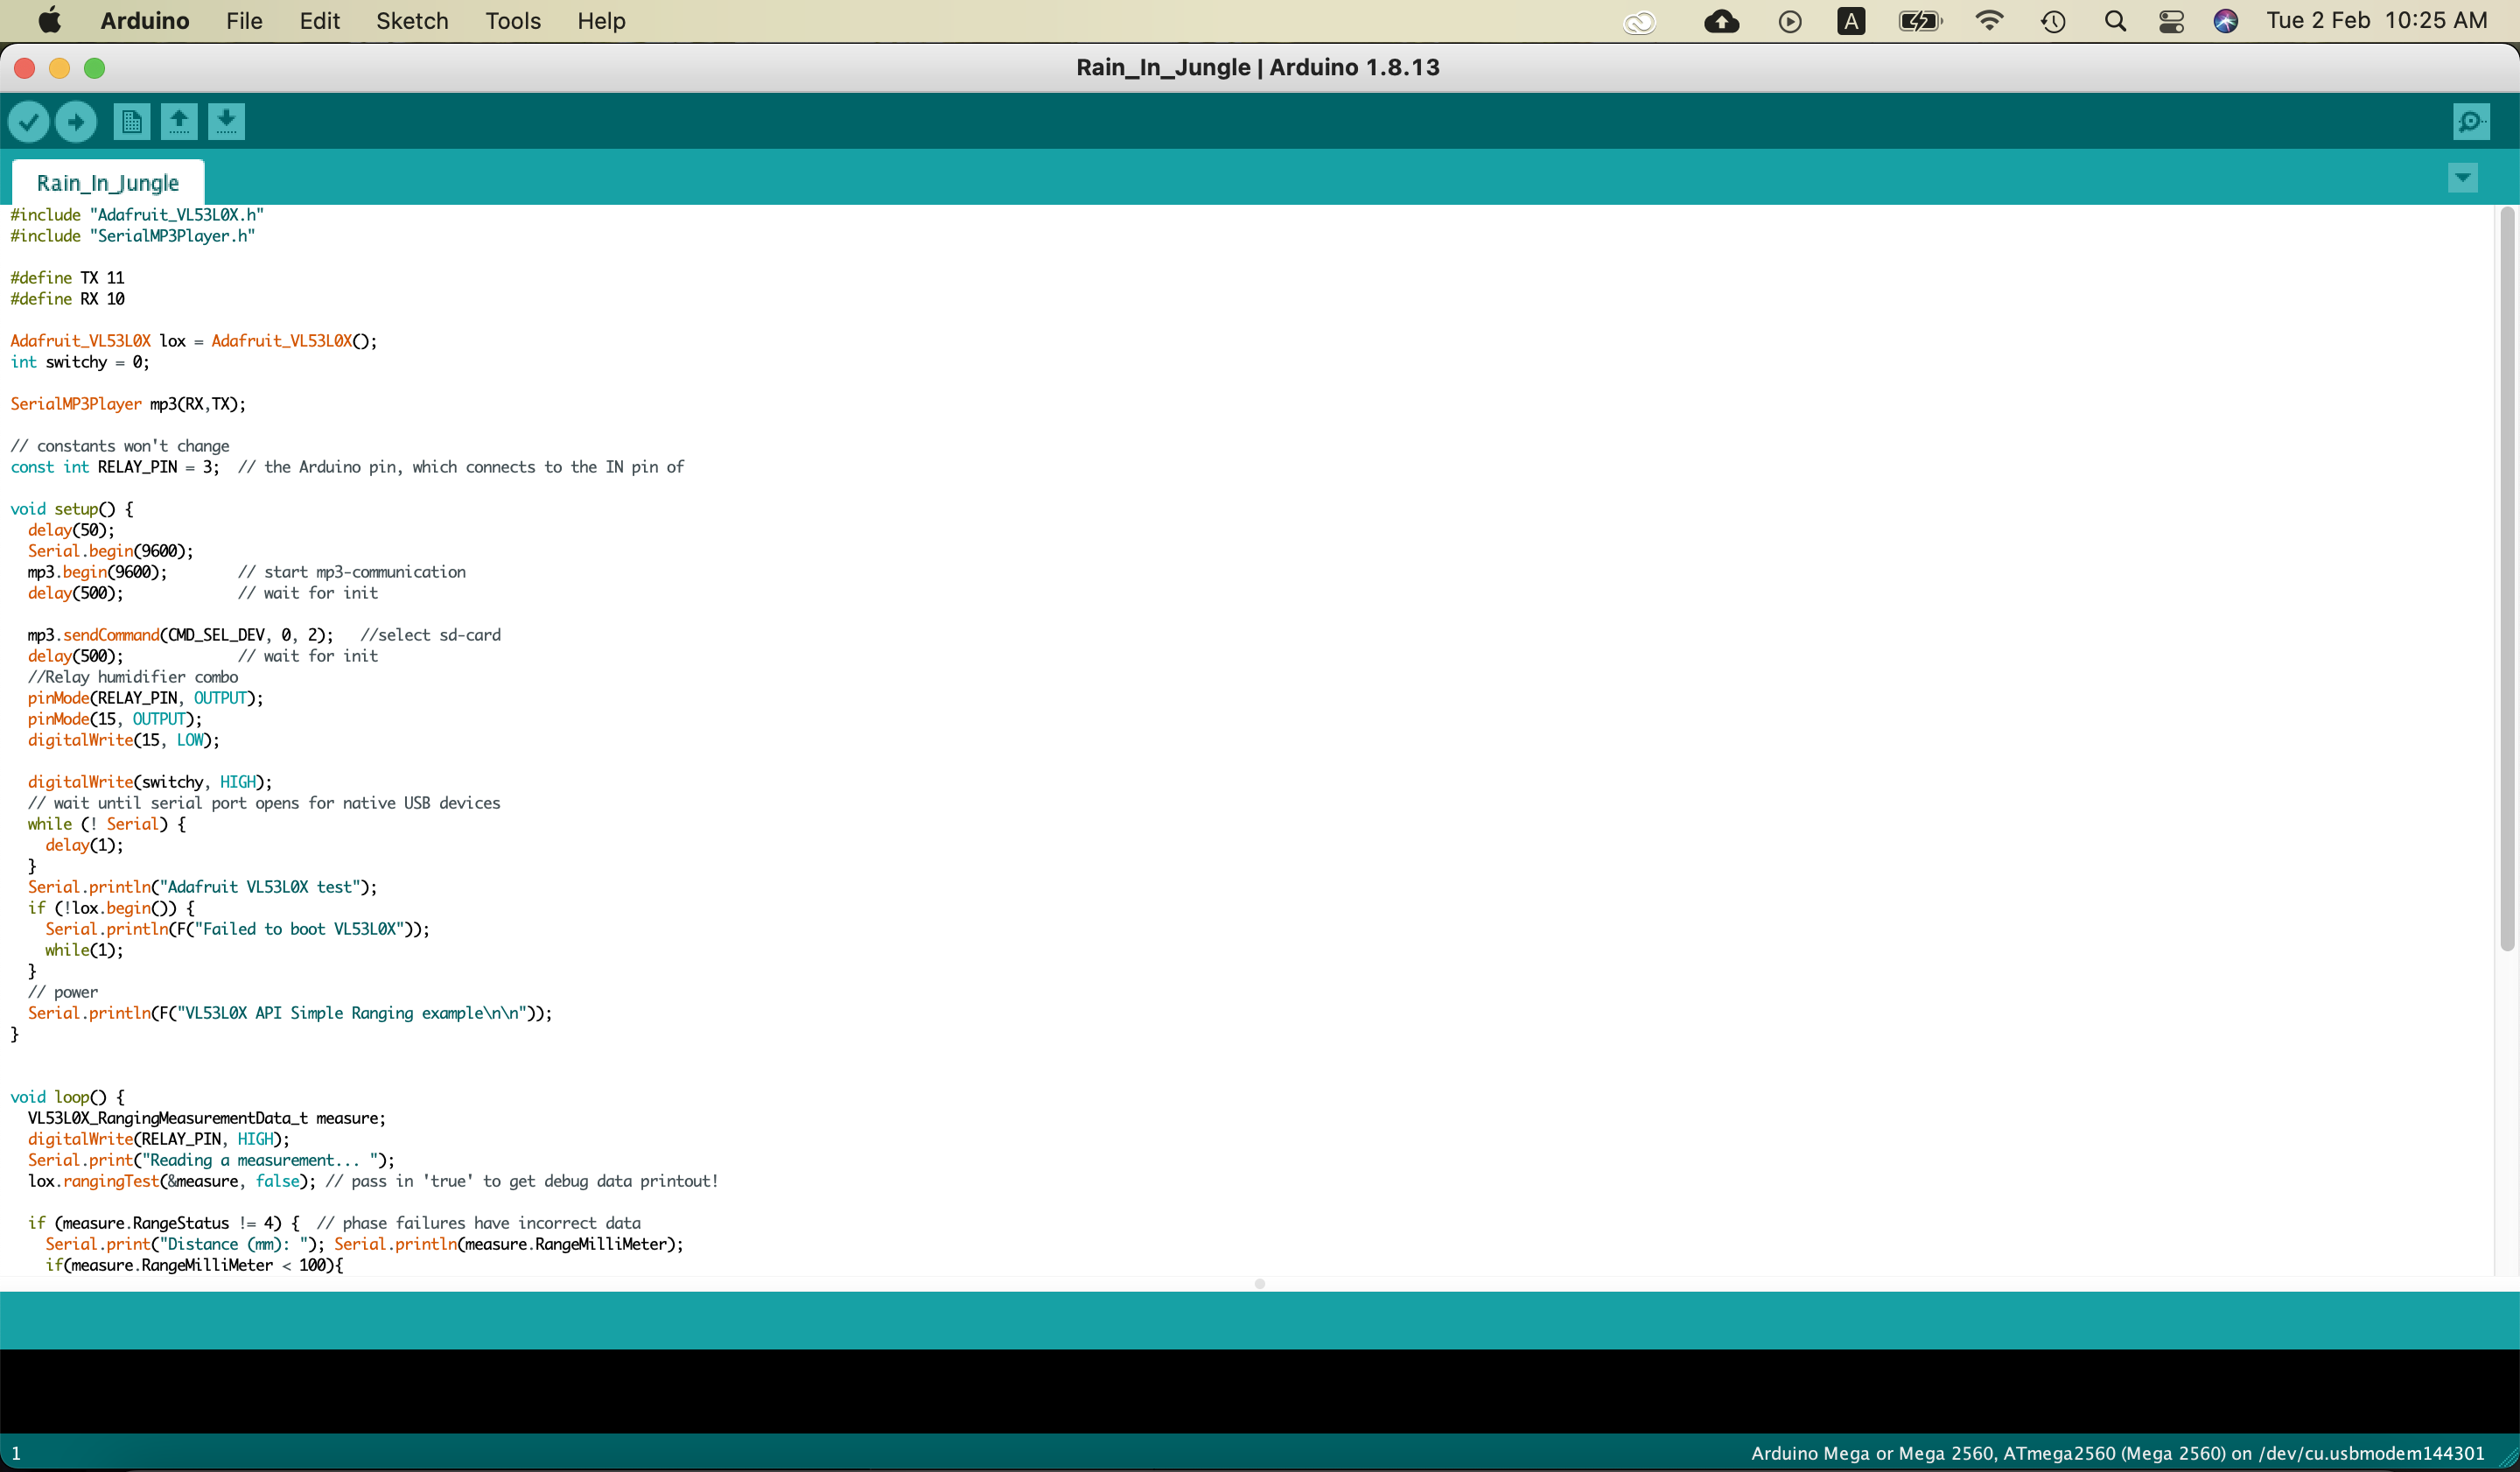Click the Upload arrow button

pos(76,122)
